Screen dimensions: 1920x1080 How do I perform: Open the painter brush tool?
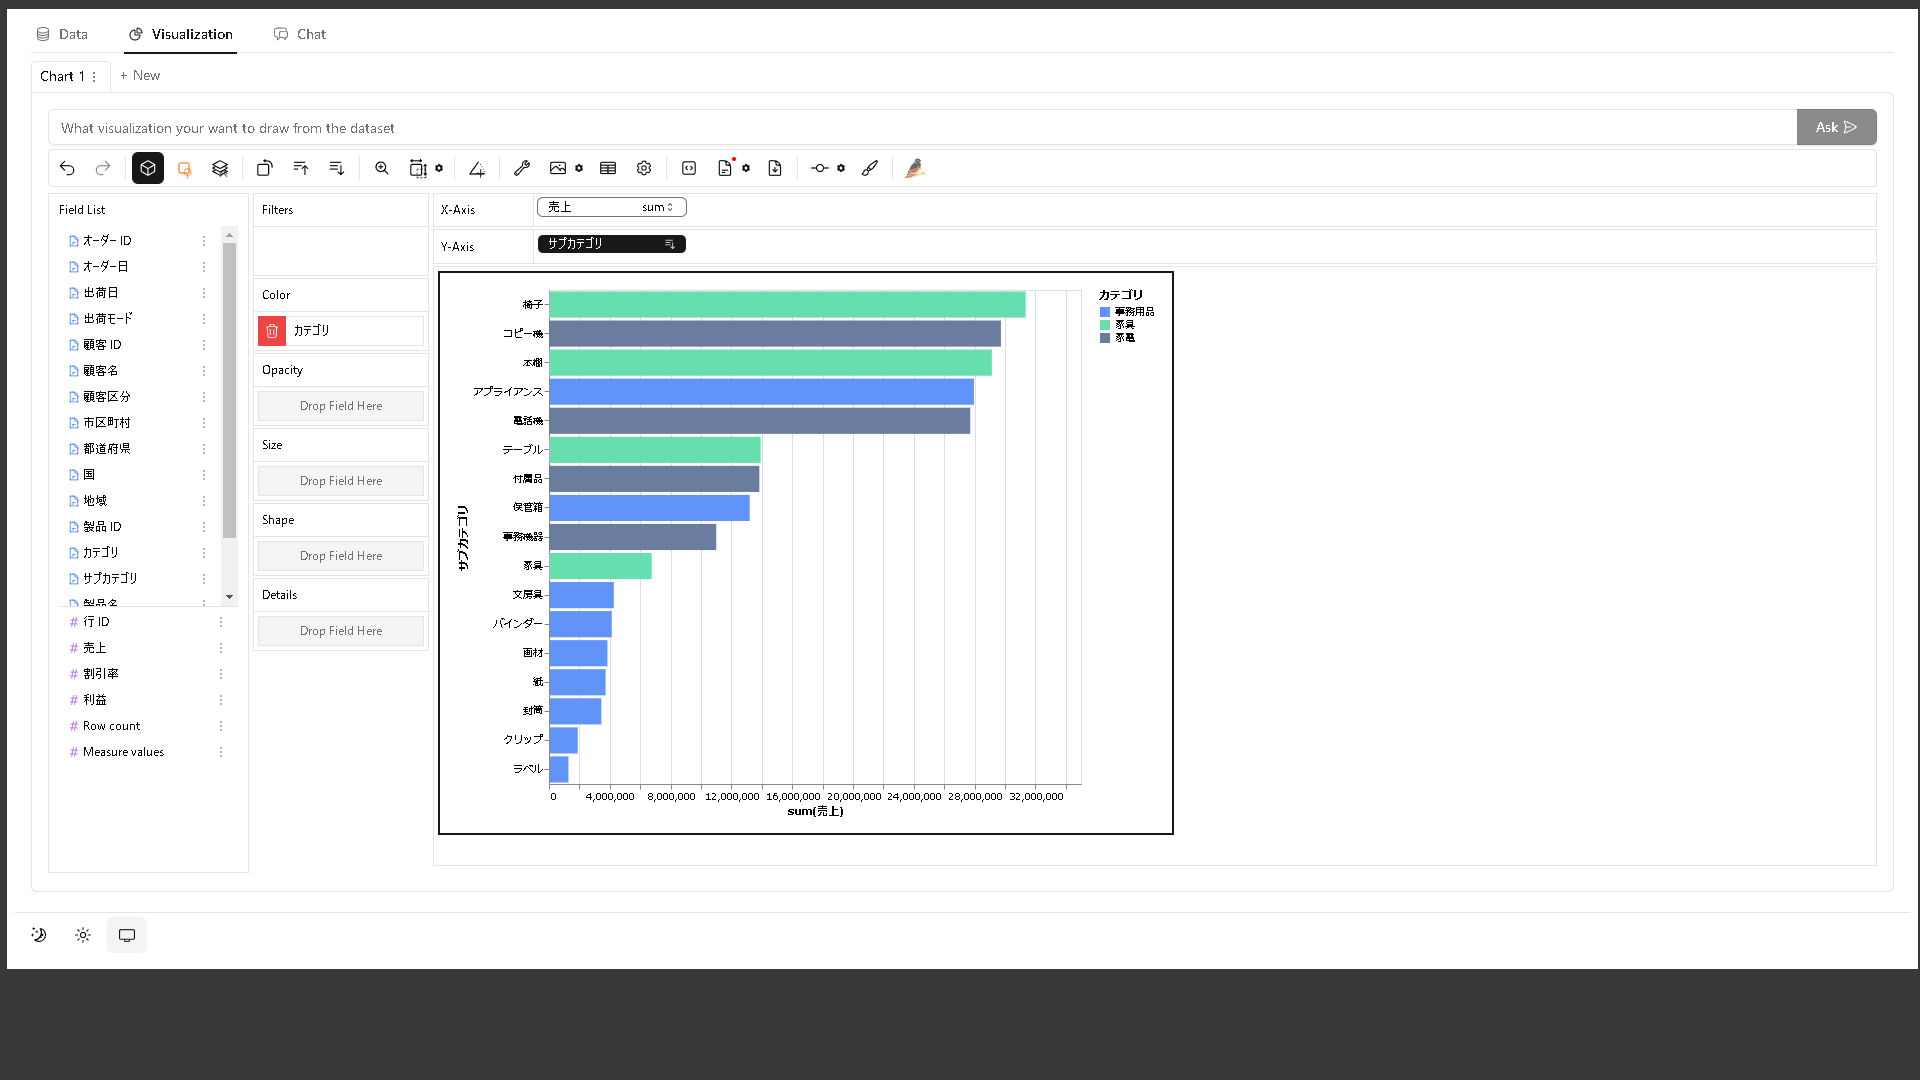pos(869,168)
